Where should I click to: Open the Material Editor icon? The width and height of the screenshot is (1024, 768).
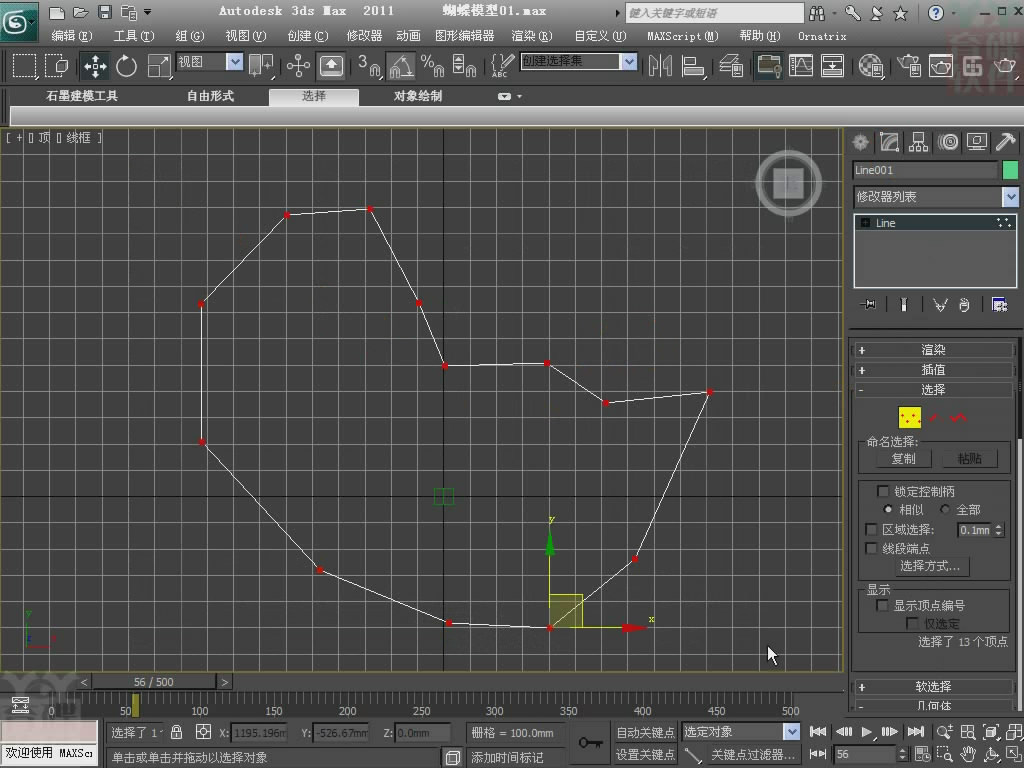[x=871, y=65]
